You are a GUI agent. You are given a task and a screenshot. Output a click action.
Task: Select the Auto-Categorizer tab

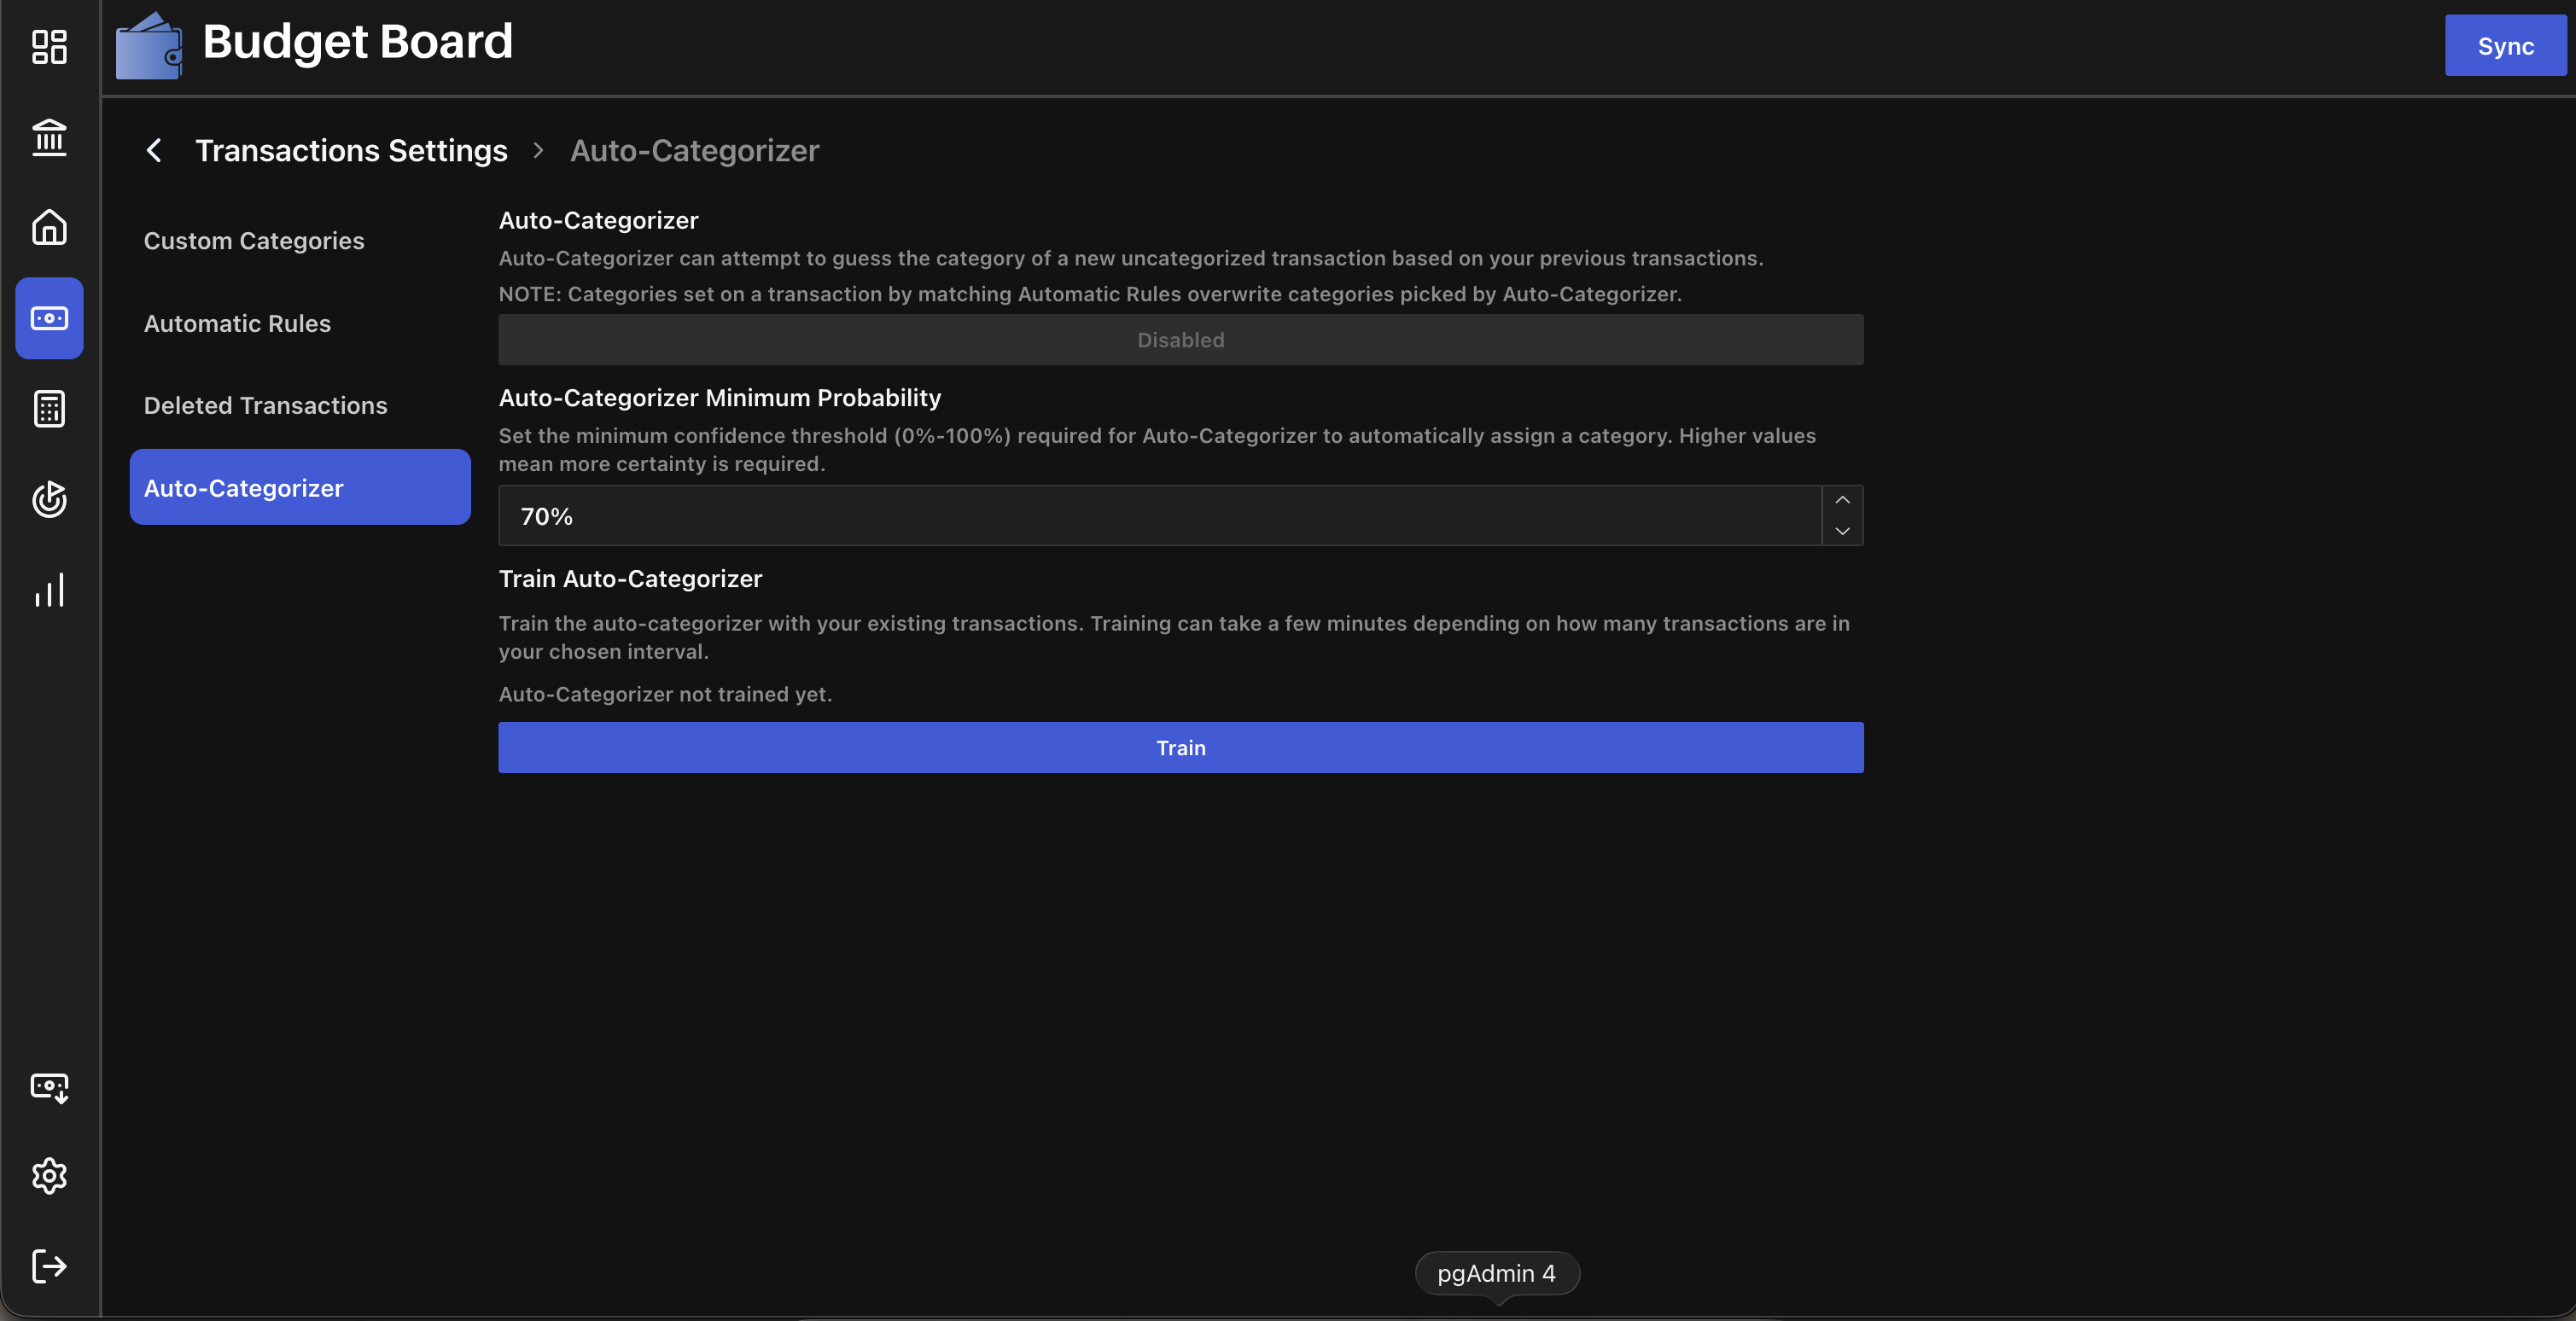(300, 487)
